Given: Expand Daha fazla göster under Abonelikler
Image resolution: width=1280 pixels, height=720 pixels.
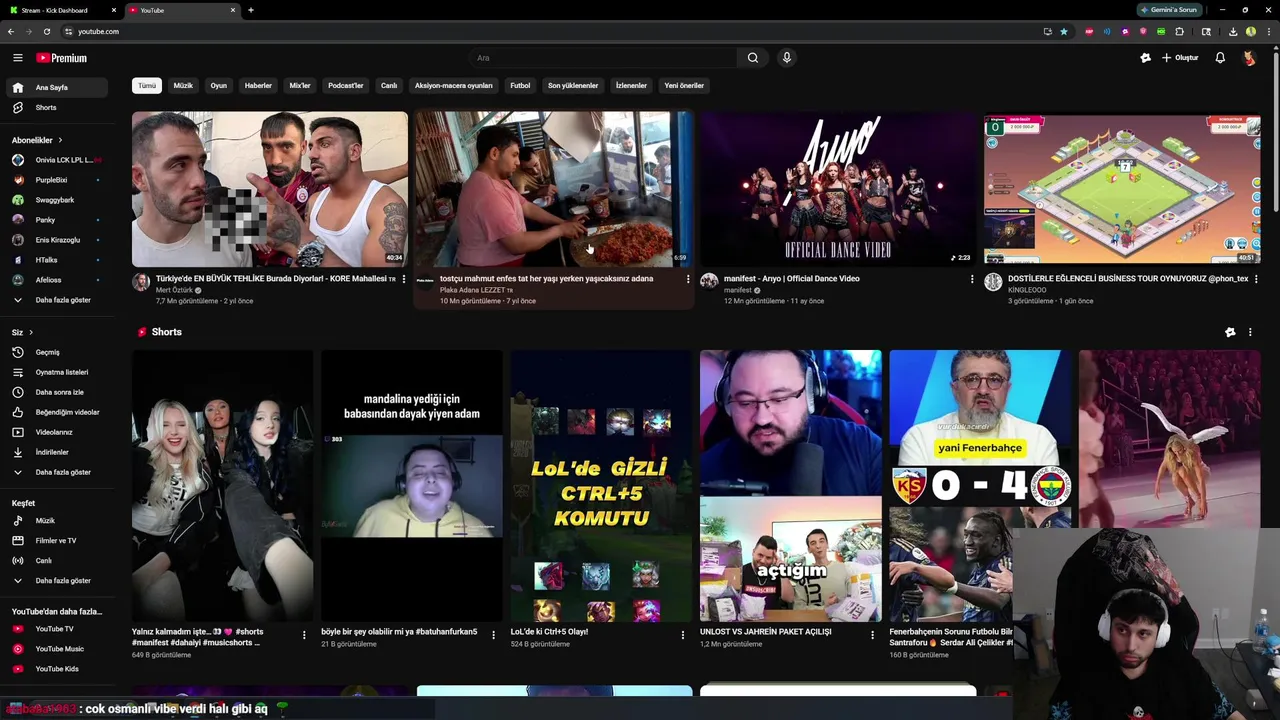Looking at the screenshot, I should tap(55, 300).
